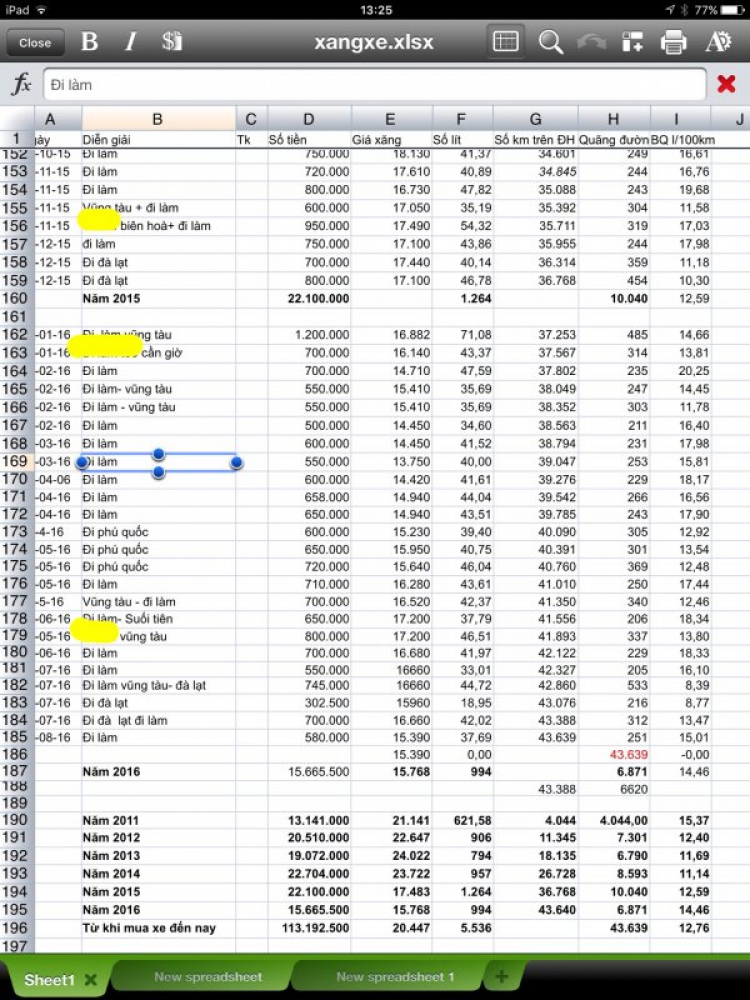750x1000 pixels.
Task: Open the insert cells icon
Action: [632, 42]
